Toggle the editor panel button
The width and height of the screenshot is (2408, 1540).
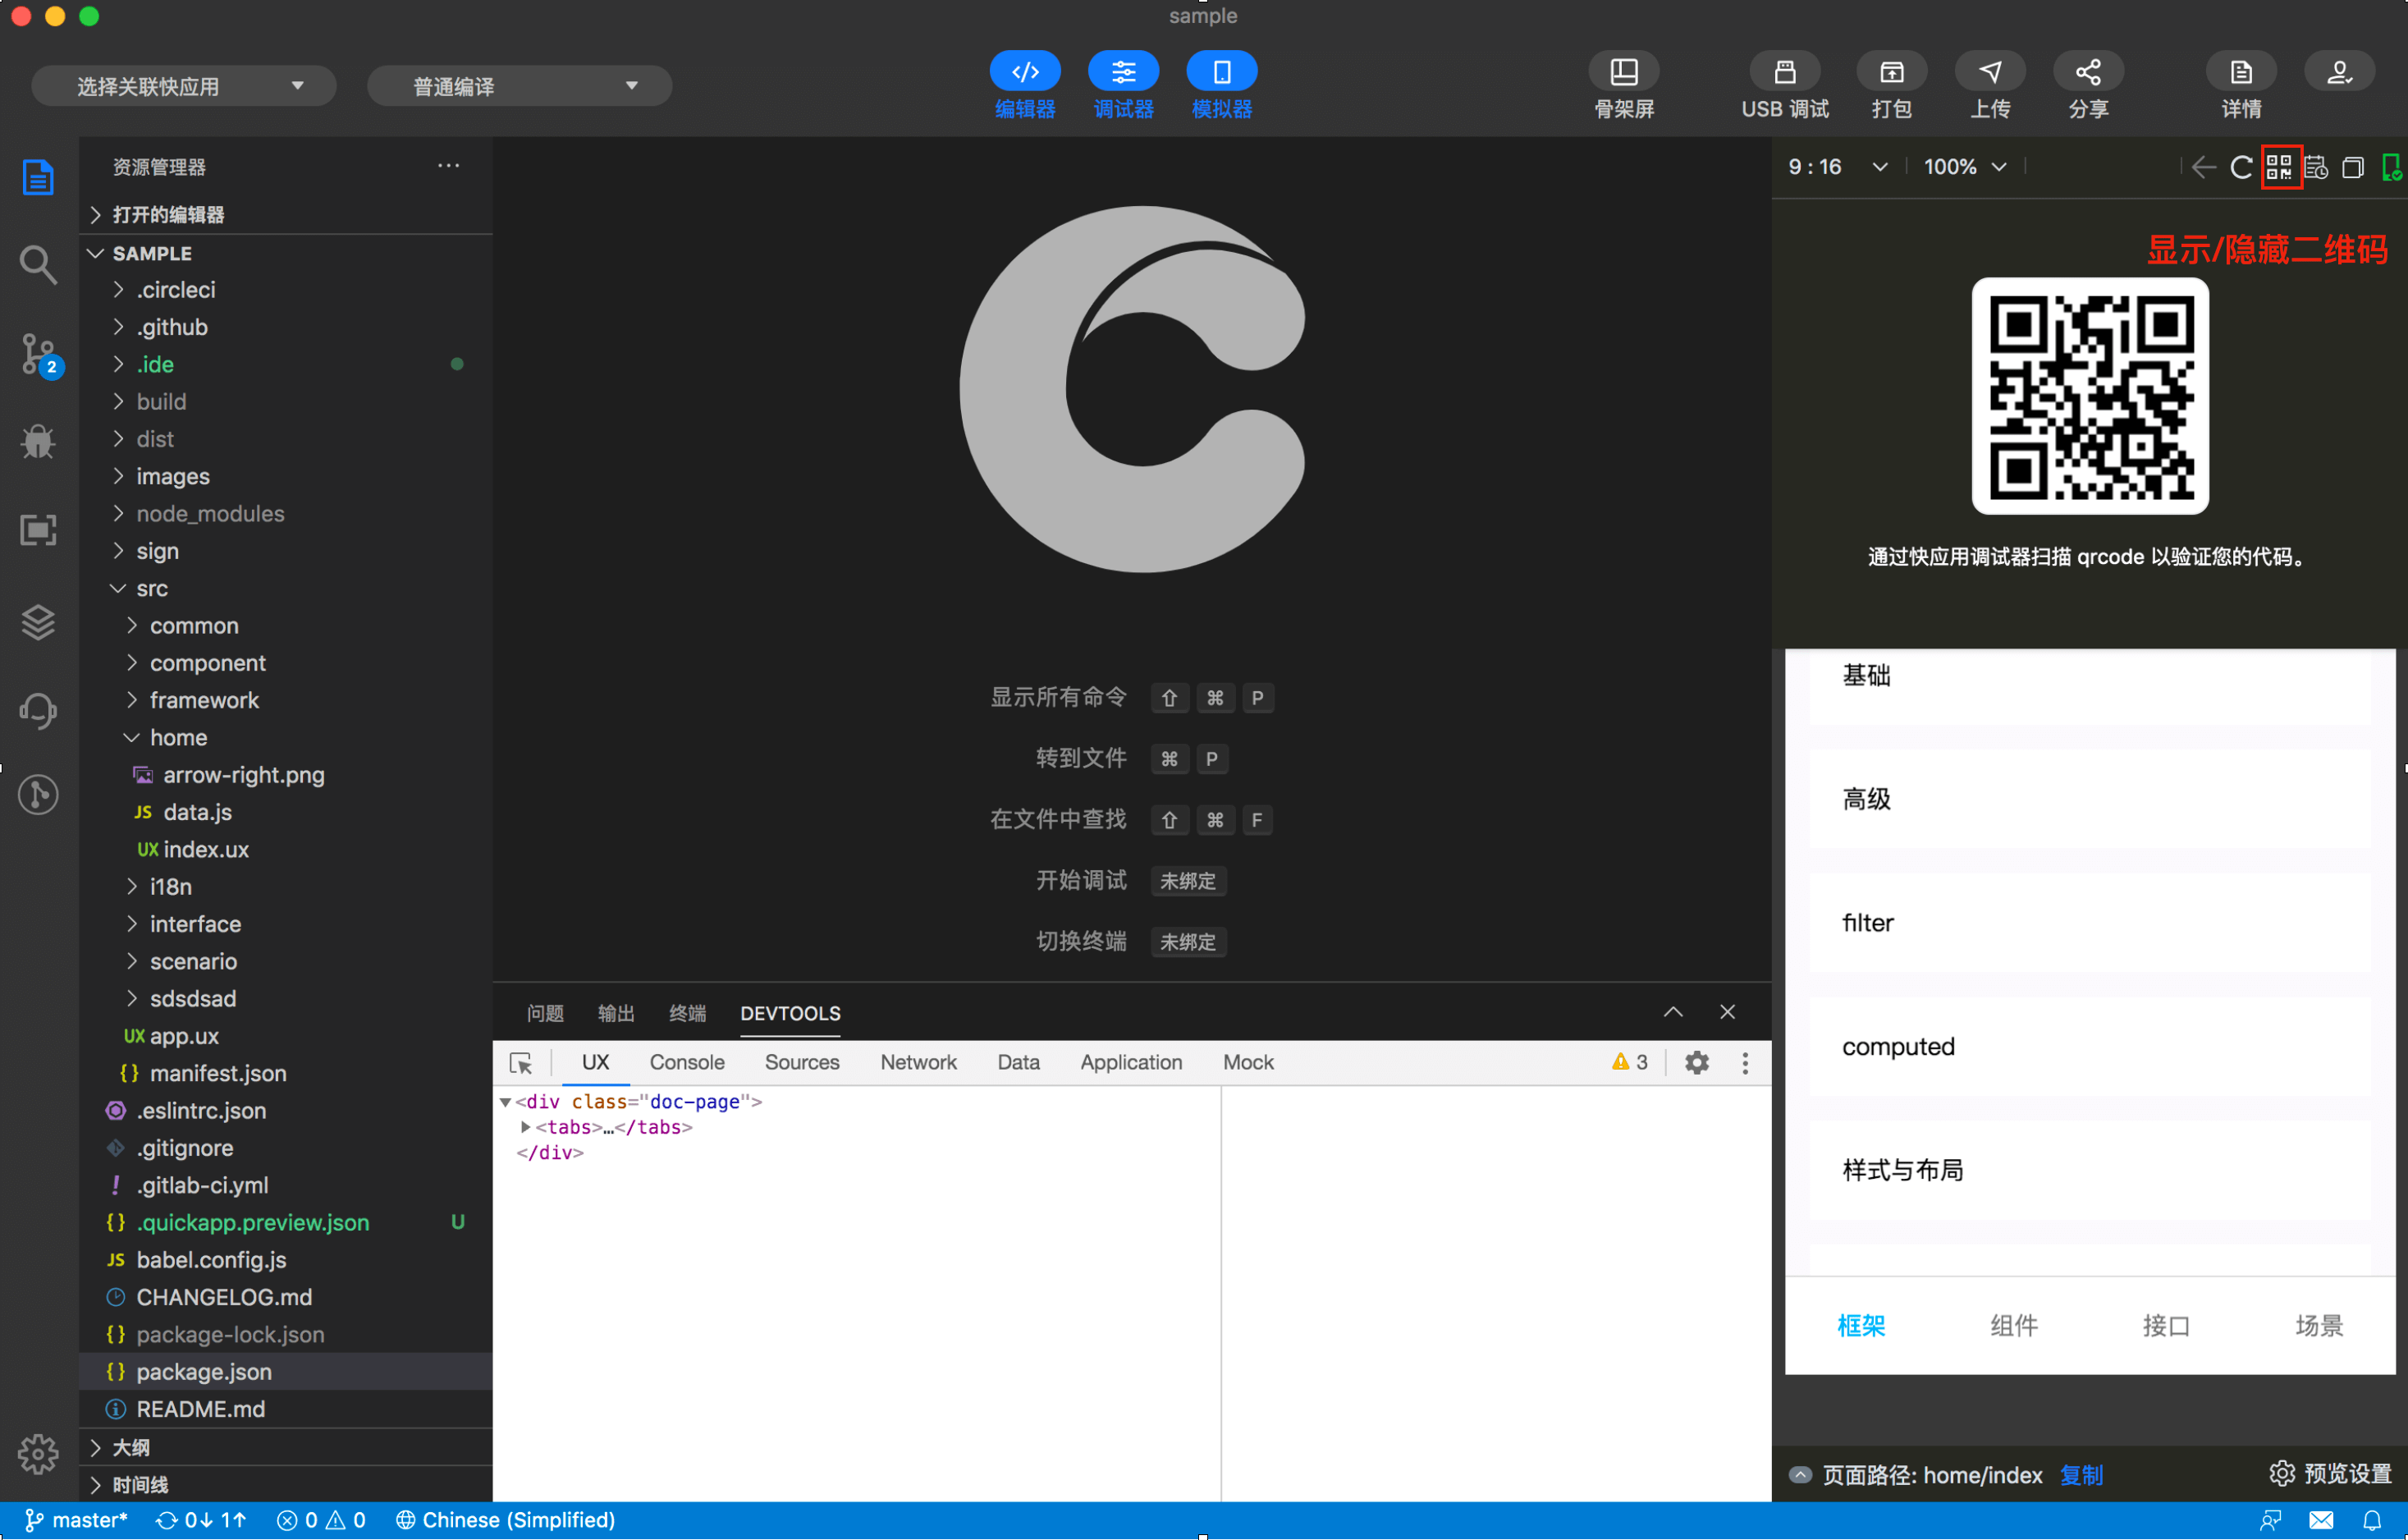(1024, 72)
